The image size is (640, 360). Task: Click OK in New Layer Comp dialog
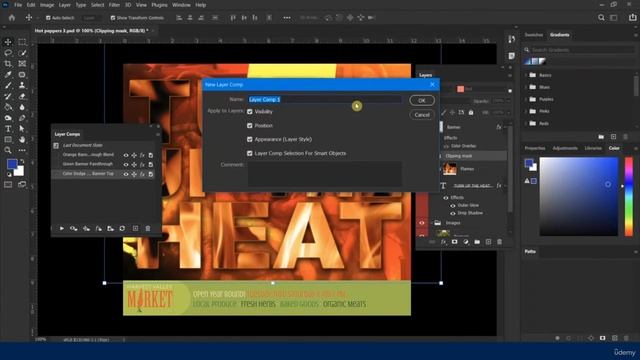[422, 100]
